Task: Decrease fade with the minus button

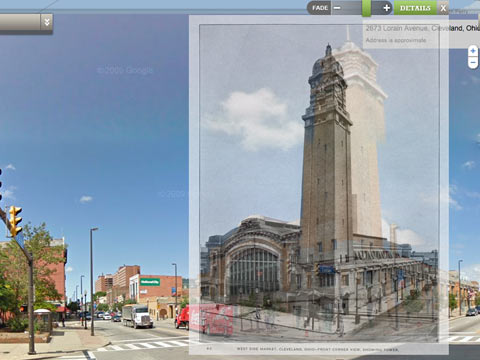Action: pyautogui.click(x=337, y=8)
